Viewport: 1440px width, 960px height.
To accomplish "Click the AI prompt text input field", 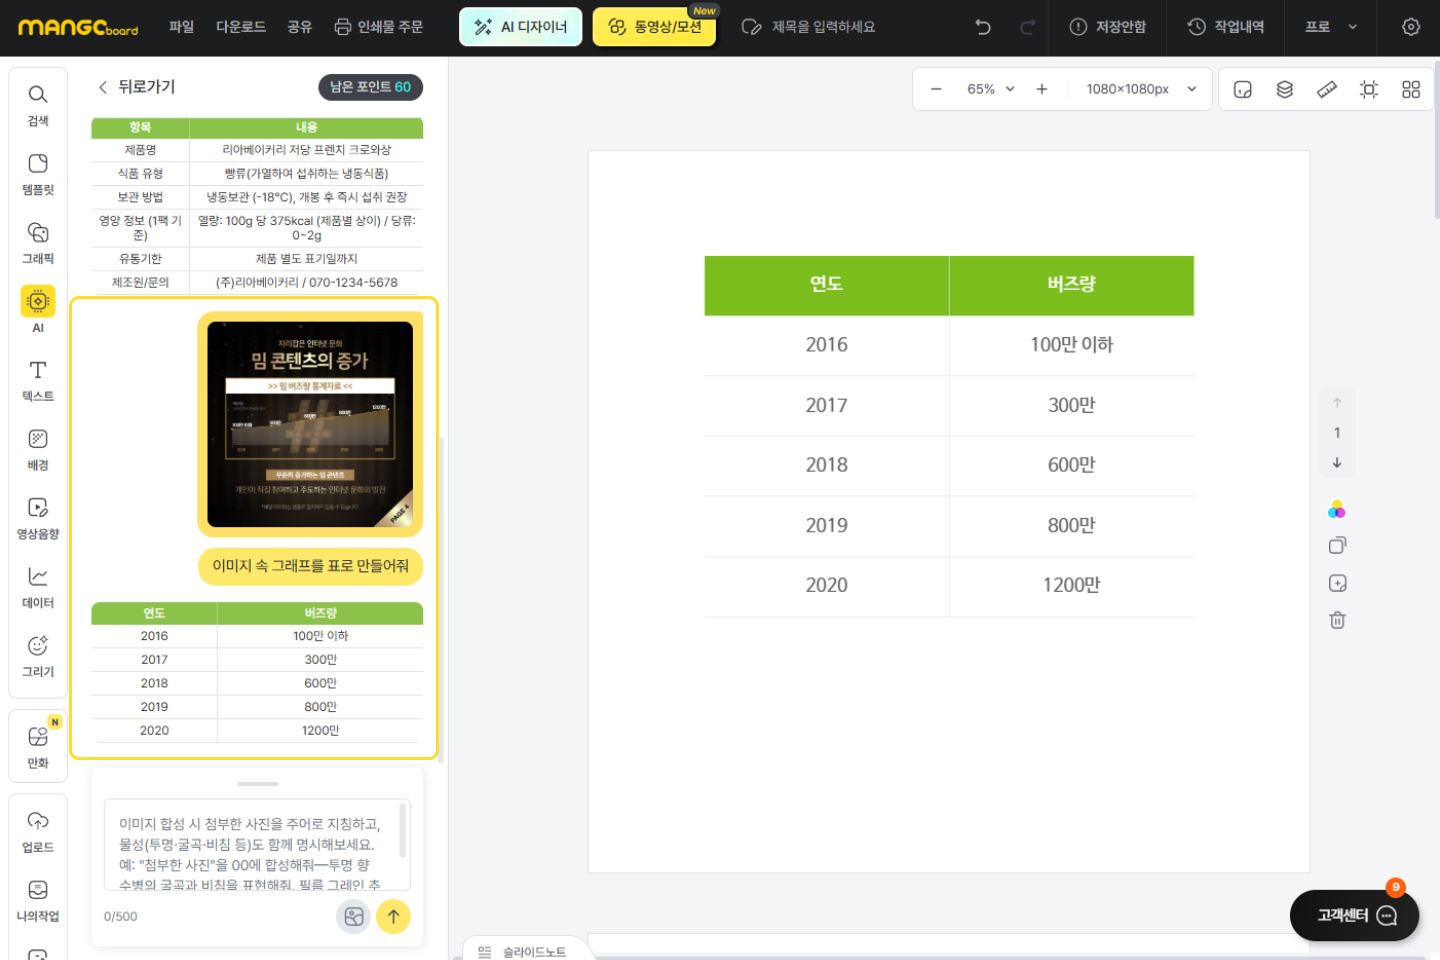I will click(x=252, y=845).
